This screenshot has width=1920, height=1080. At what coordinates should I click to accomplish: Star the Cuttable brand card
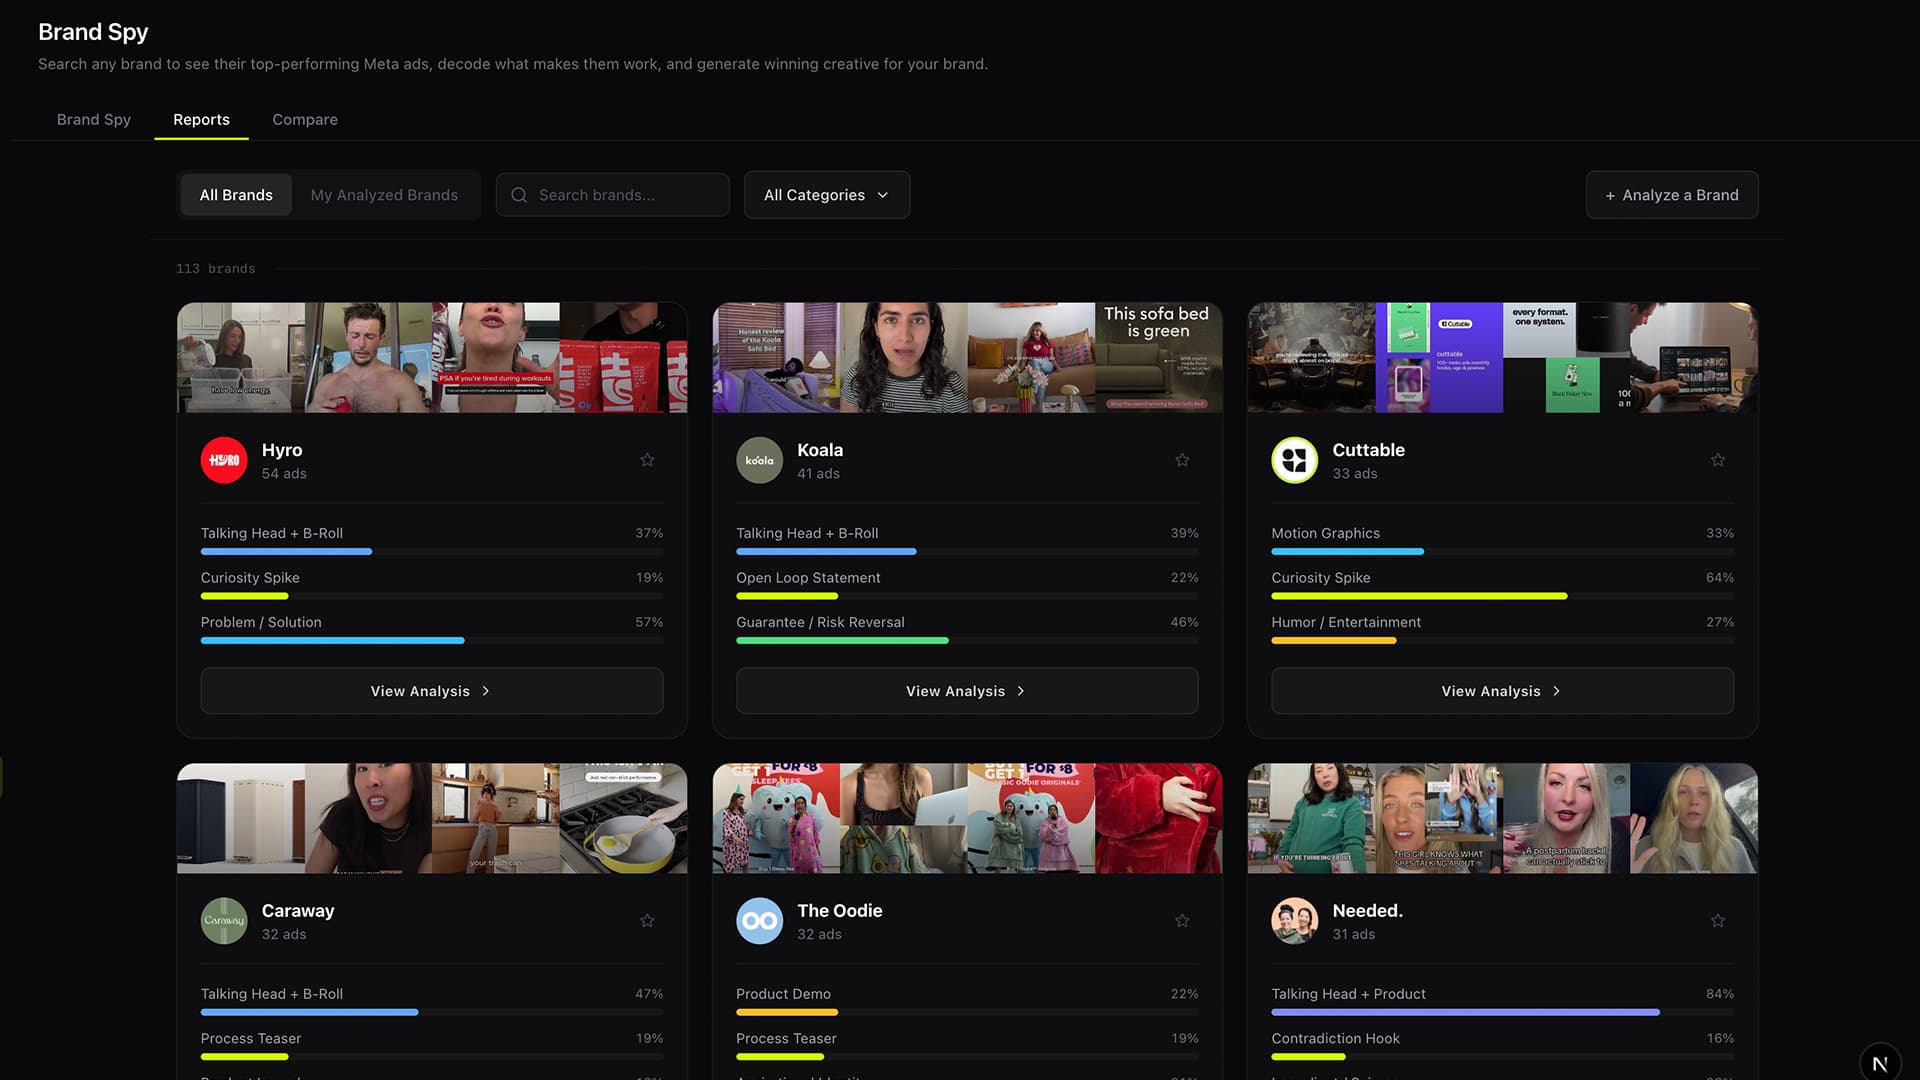(x=1718, y=460)
